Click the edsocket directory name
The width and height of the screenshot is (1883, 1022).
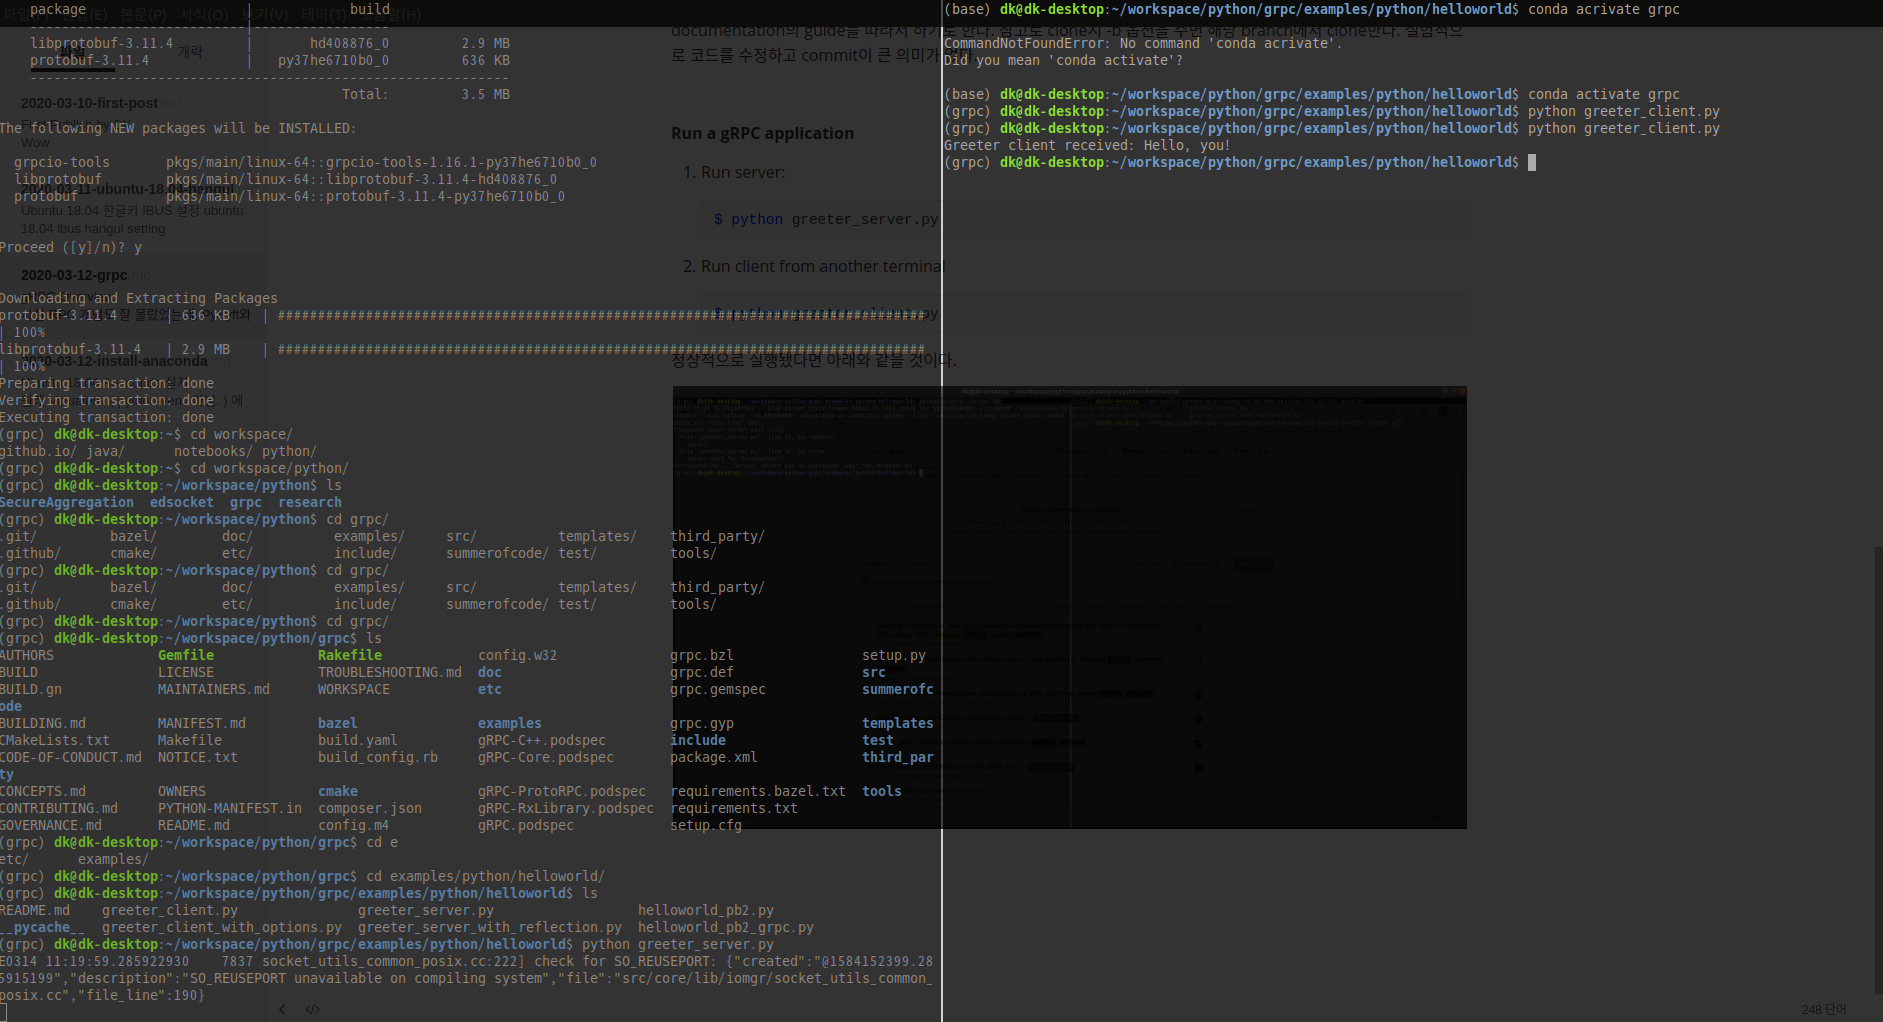181,502
